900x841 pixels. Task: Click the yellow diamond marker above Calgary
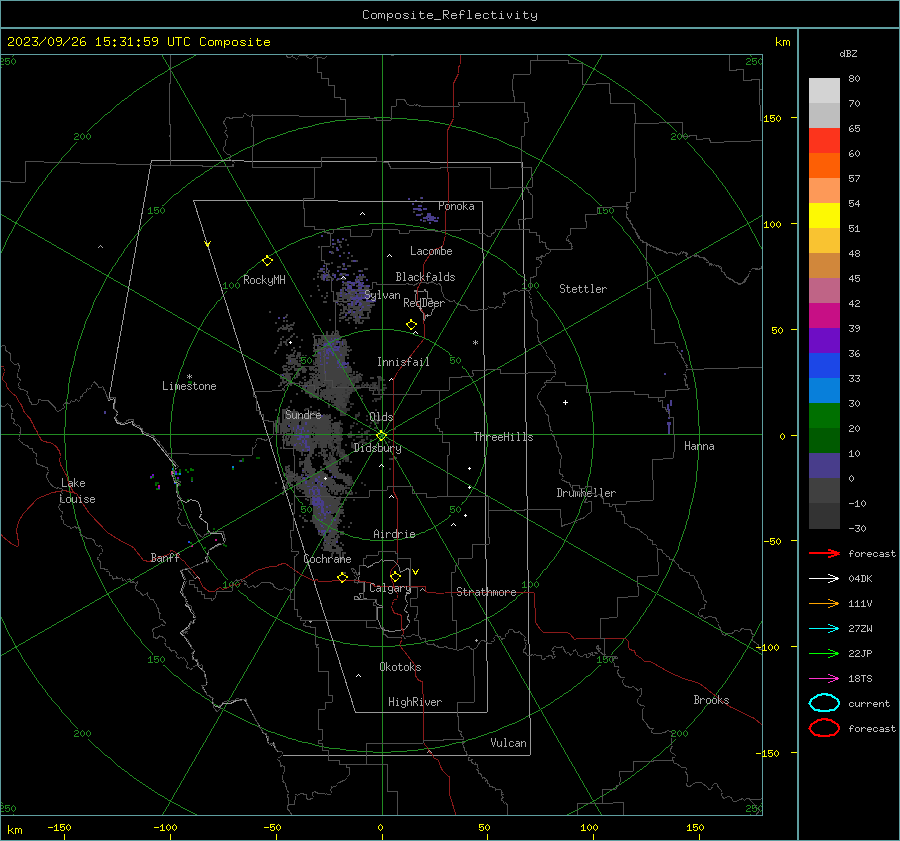click(395, 576)
